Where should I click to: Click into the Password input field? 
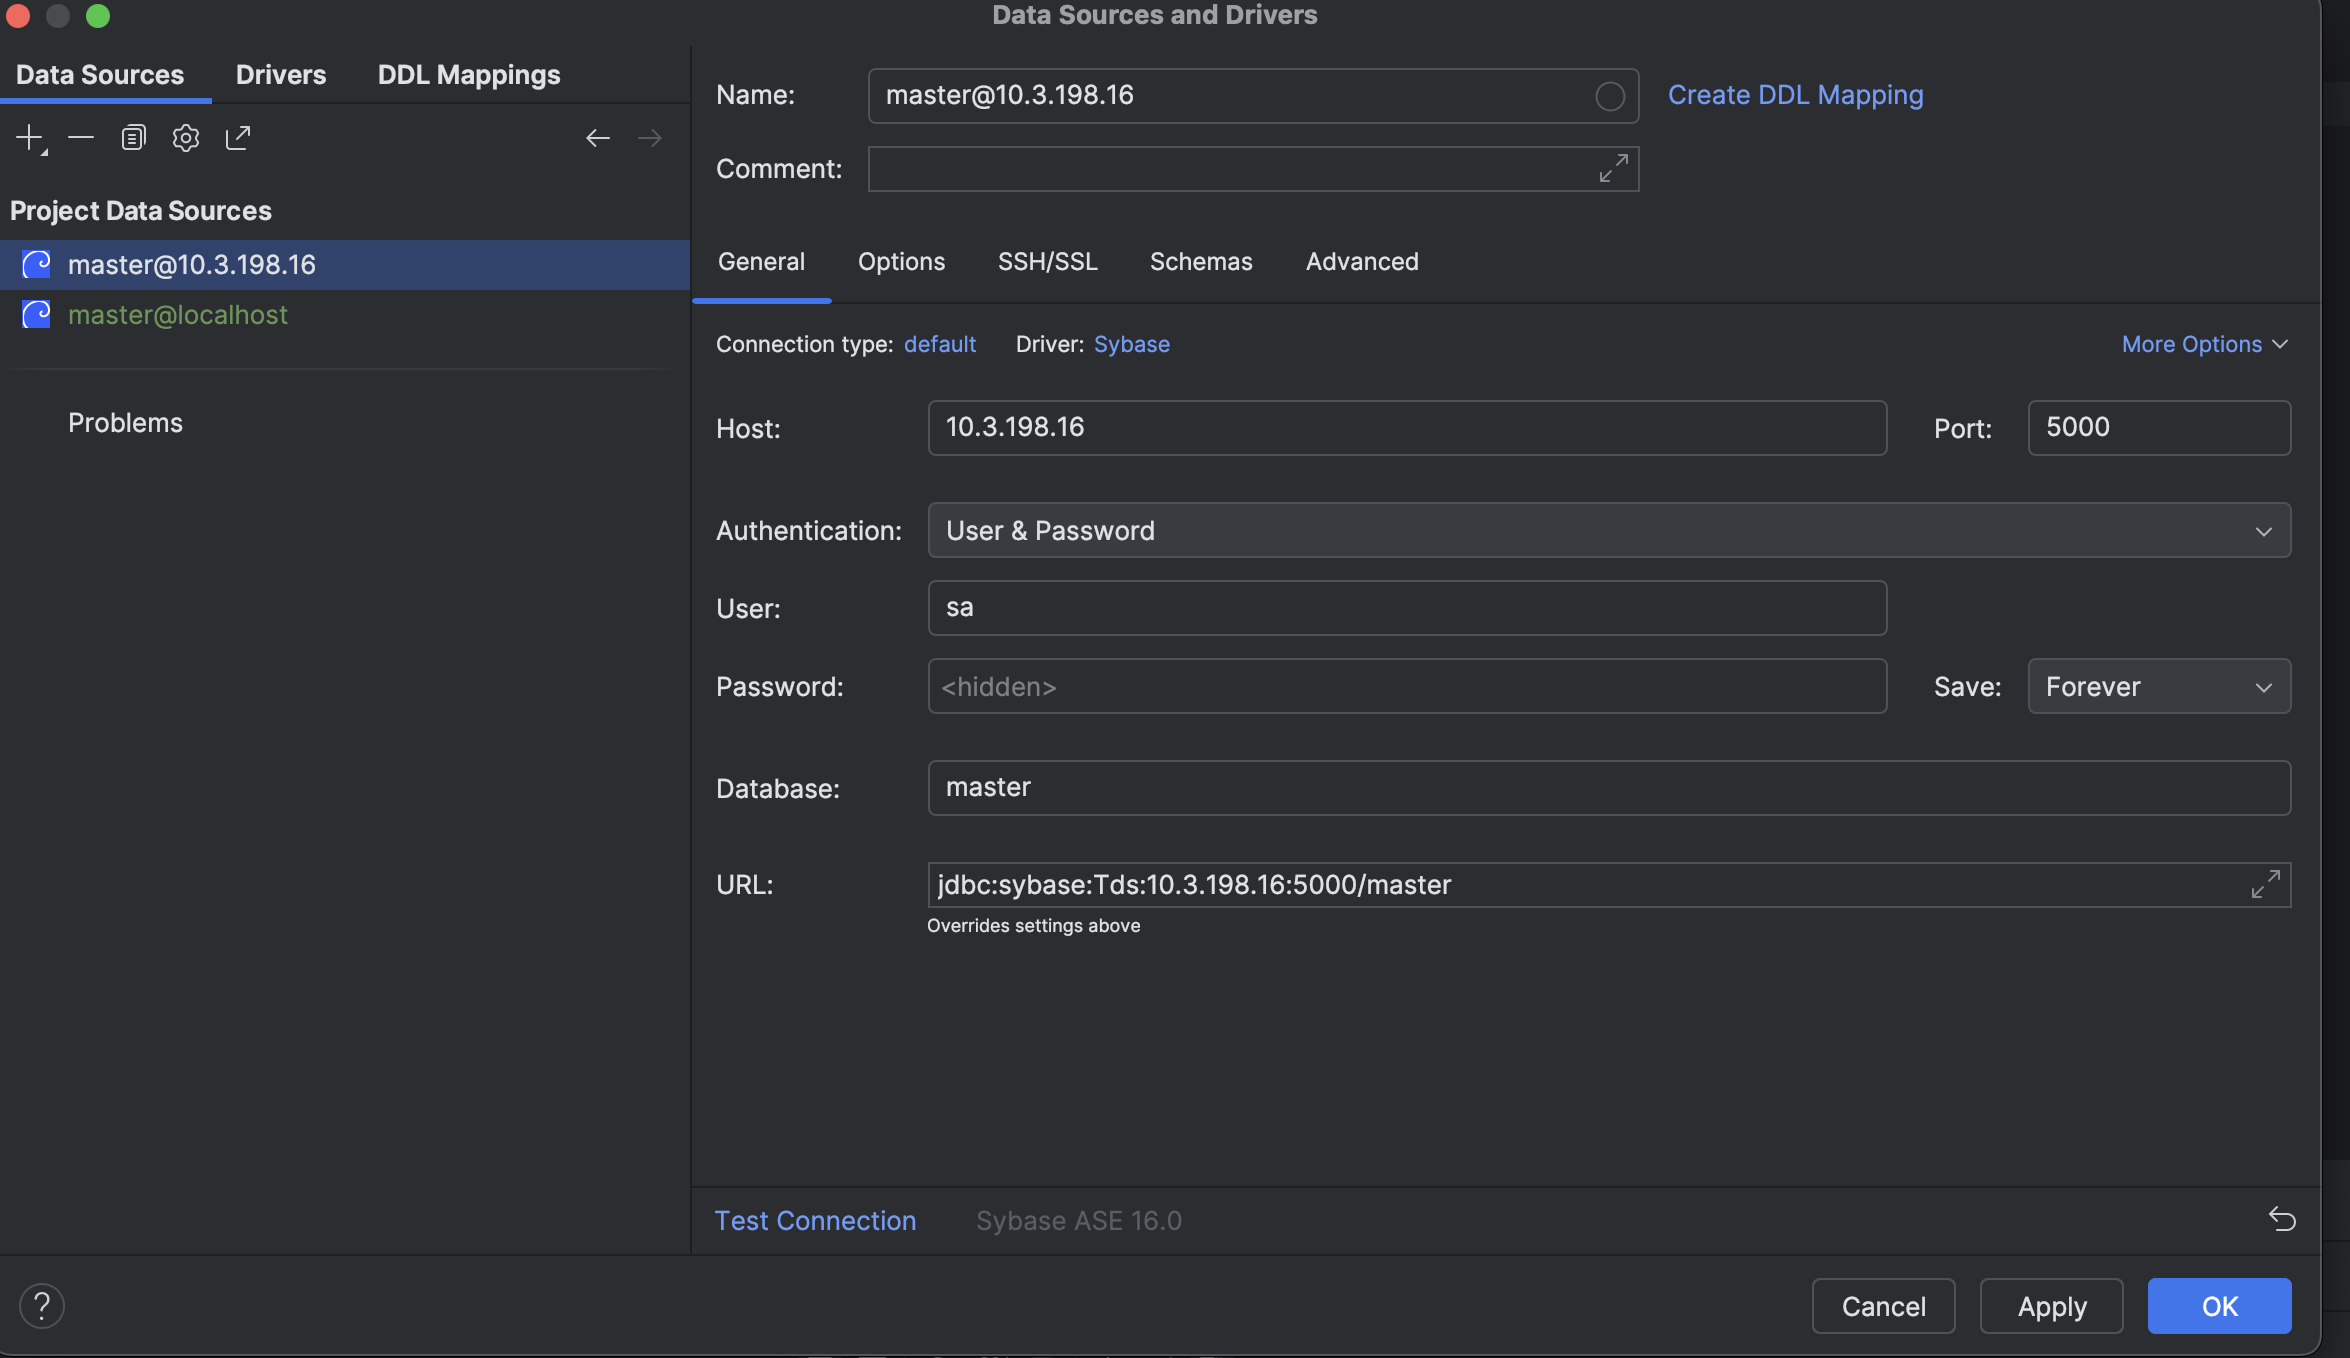tap(1407, 686)
